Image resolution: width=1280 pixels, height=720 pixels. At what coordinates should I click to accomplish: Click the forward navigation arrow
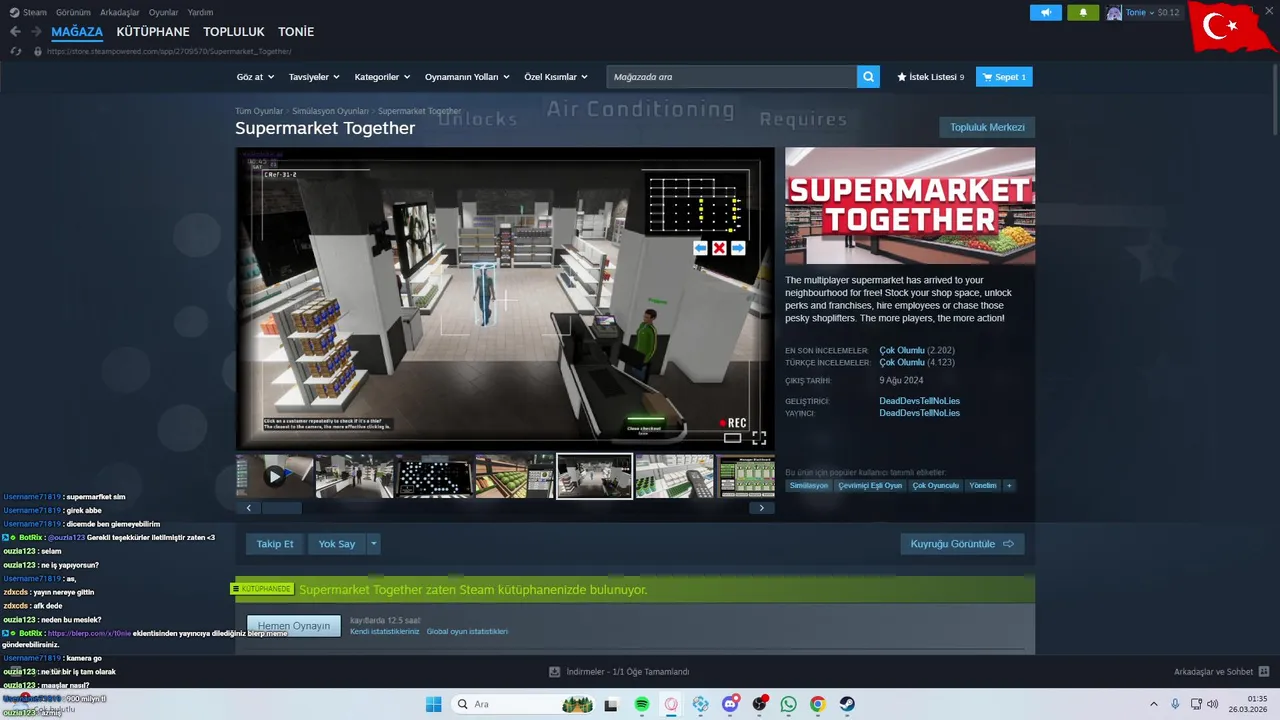pos(35,32)
